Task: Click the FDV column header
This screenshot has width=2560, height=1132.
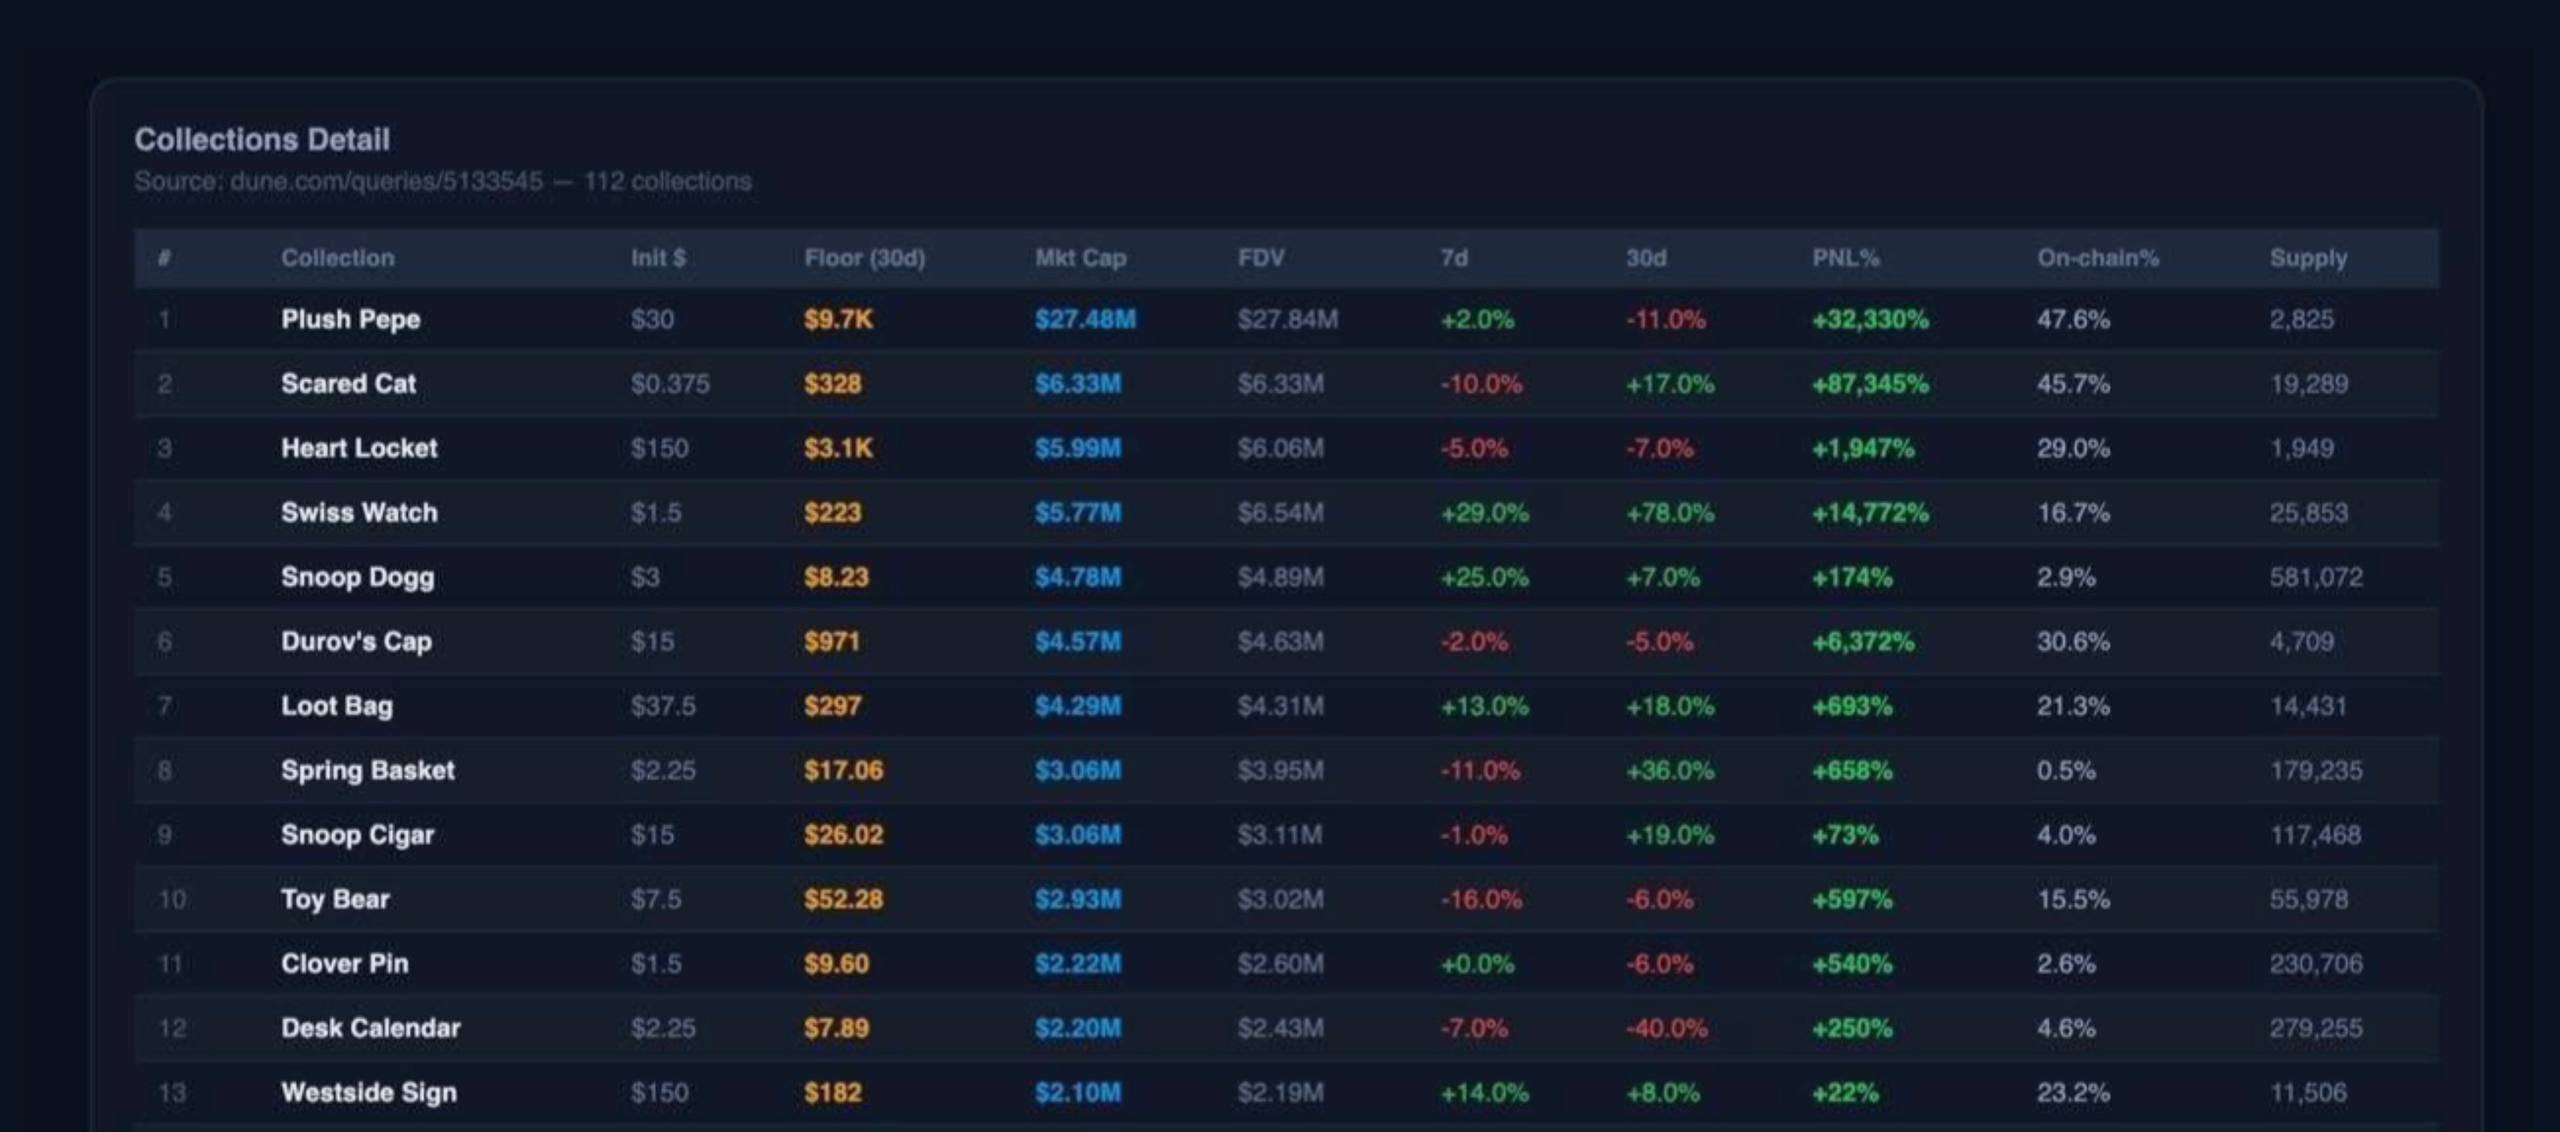Action: point(1260,258)
